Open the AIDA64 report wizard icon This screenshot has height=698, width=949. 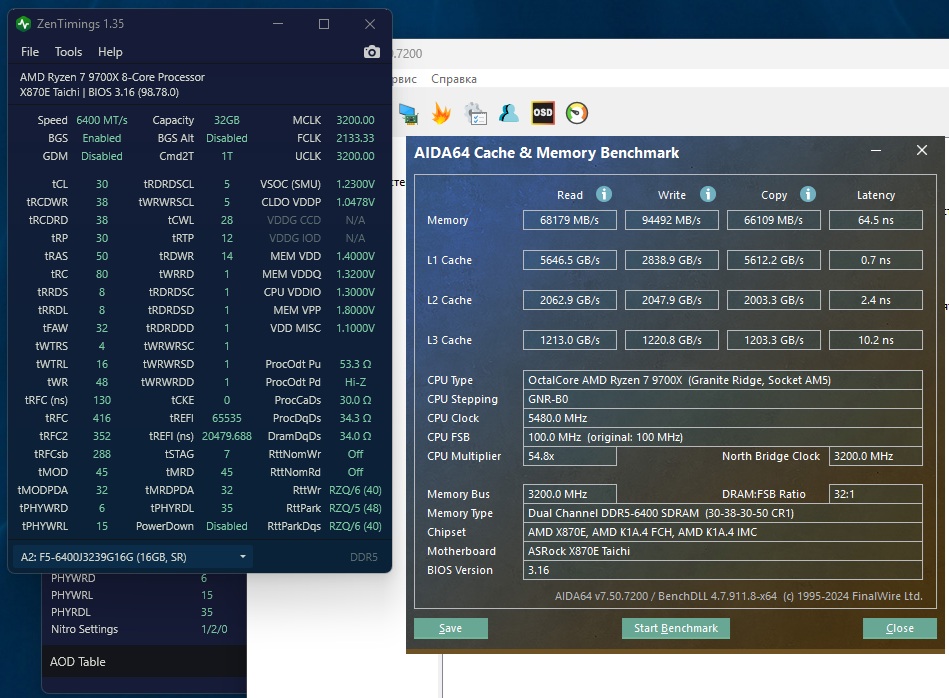[x=475, y=113]
